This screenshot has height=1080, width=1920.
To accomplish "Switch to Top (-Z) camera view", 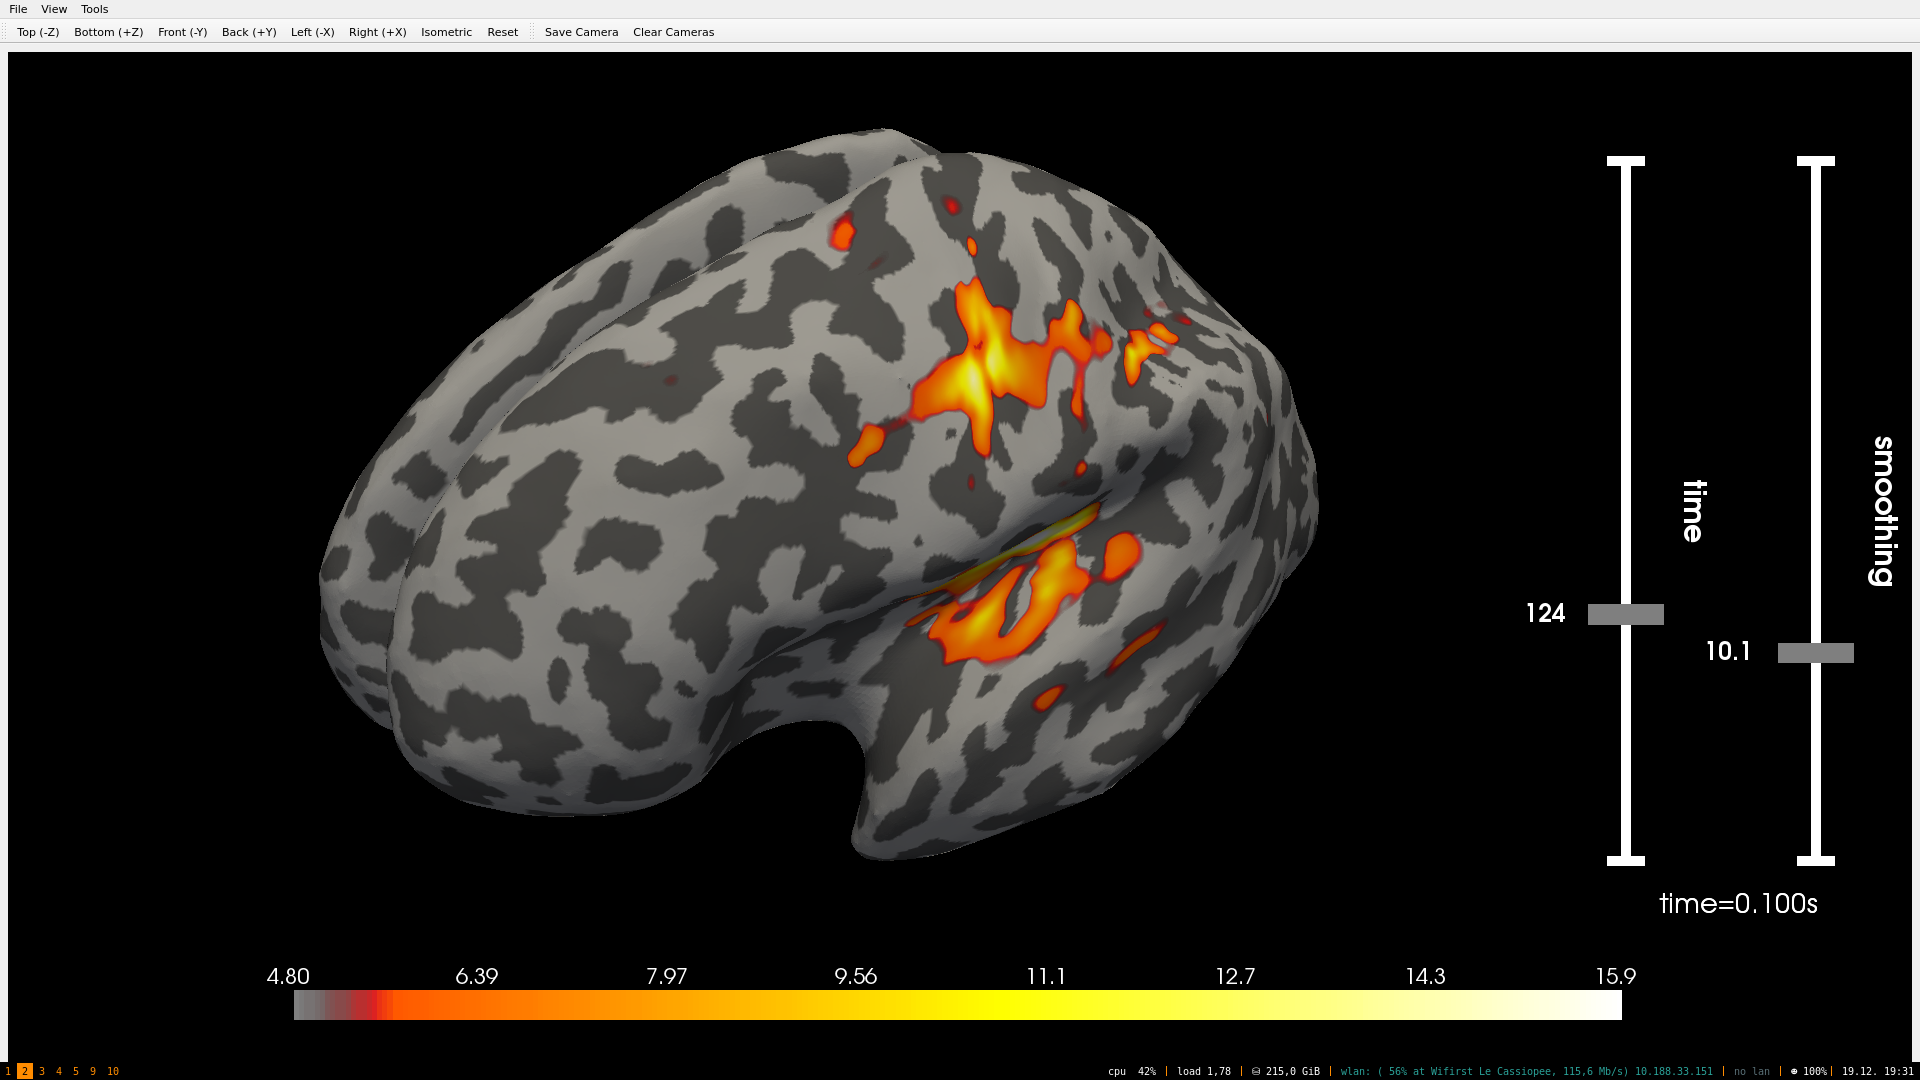I will pyautogui.click(x=38, y=32).
